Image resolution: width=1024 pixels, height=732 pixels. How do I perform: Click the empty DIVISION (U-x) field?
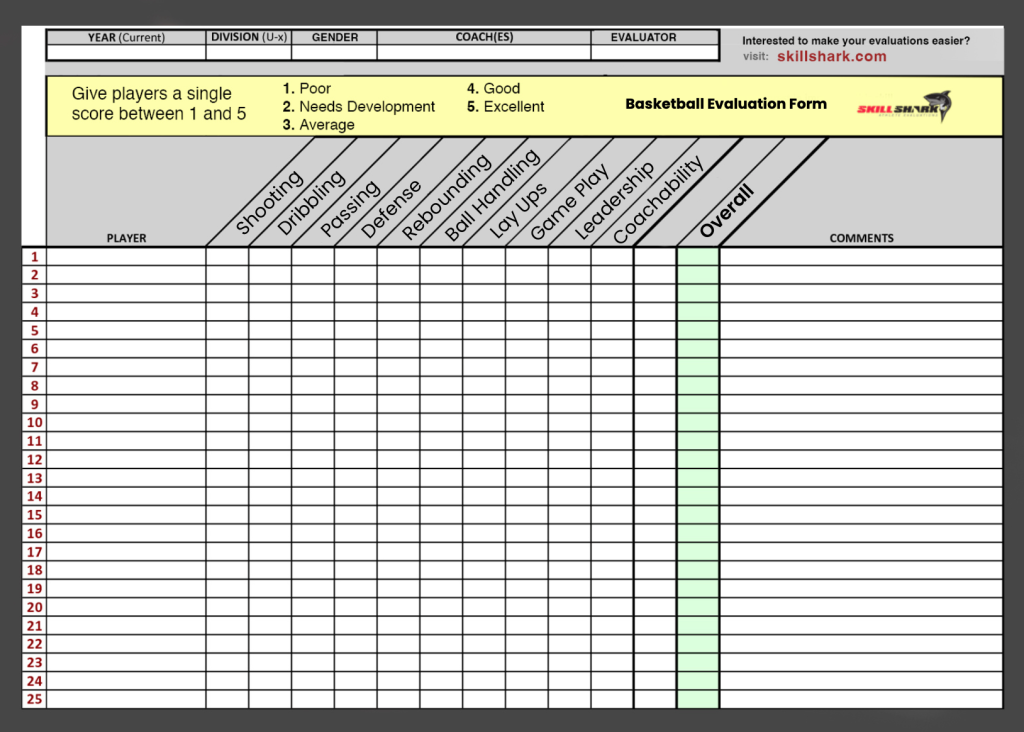pyautogui.click(x=249, y=52)
